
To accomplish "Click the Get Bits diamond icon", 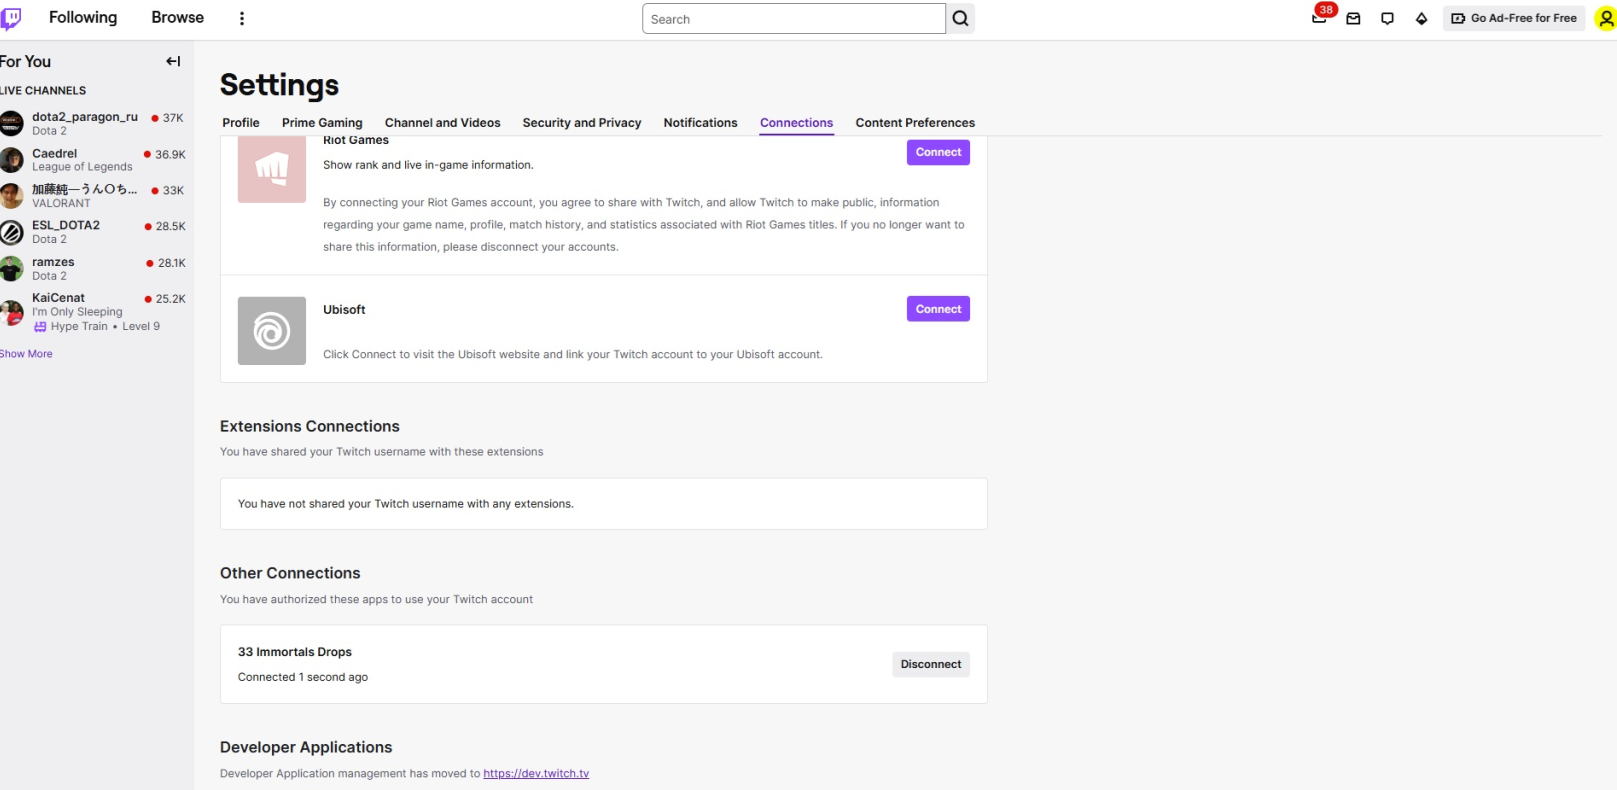I will click(1421, 19).
